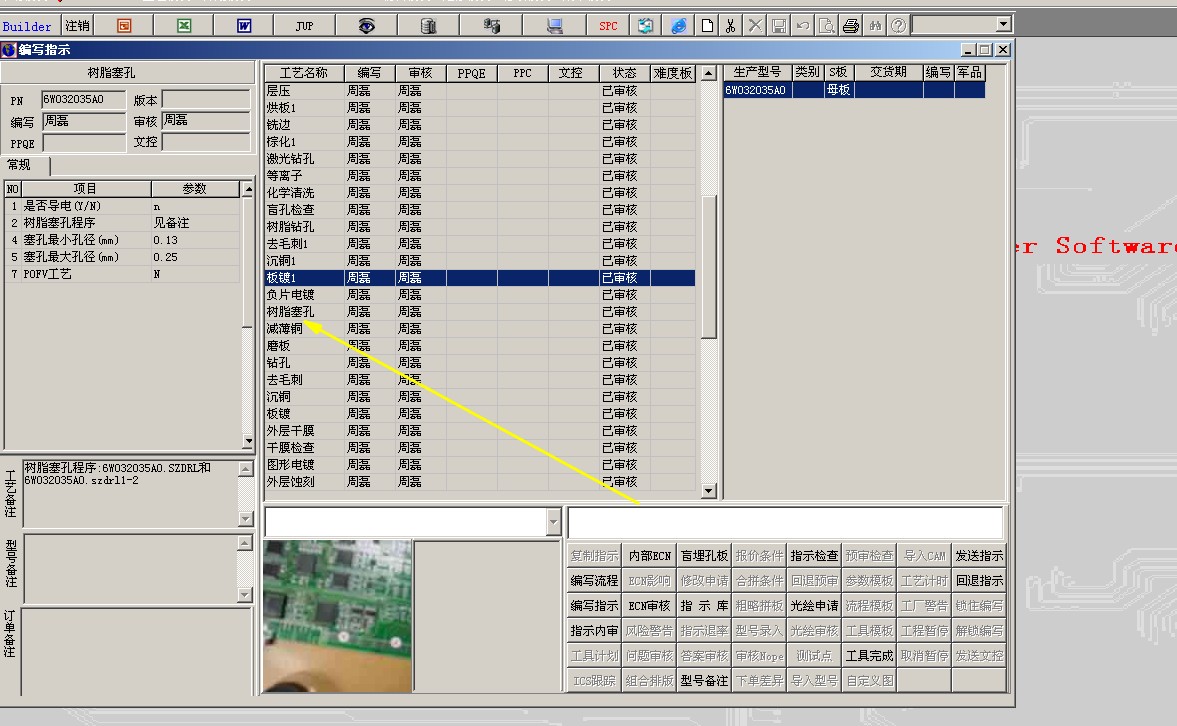Click the 盲埋孔板 button

704,556
